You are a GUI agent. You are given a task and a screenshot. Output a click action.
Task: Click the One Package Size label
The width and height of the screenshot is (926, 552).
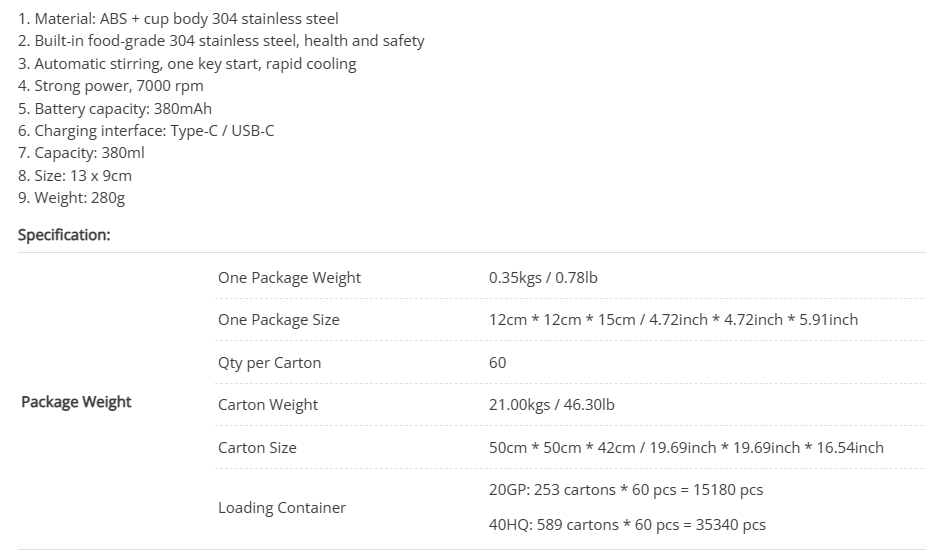pos(279,320)
